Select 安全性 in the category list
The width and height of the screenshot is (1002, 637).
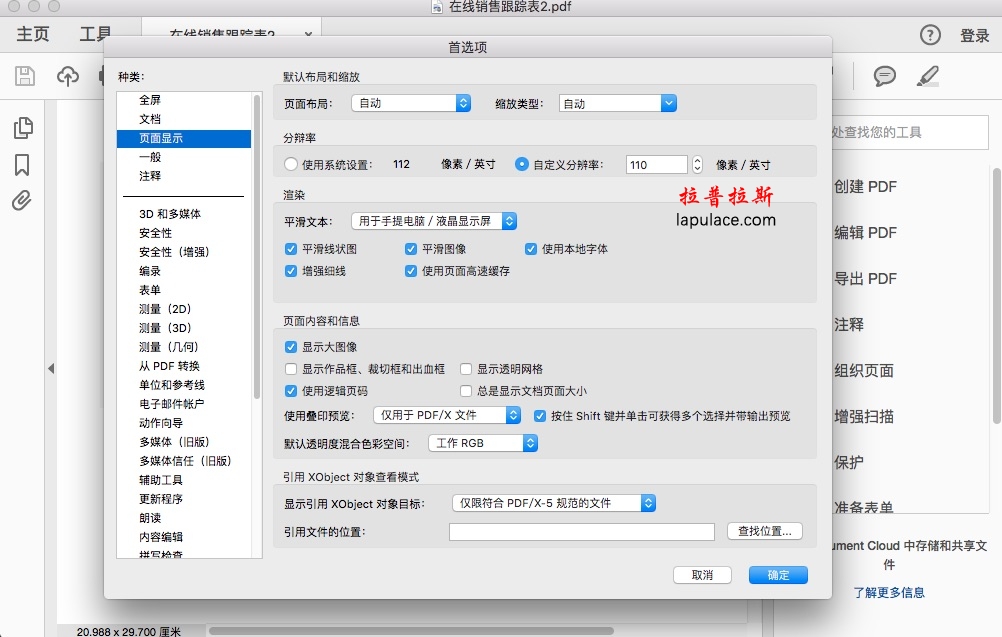coord(155,233)
